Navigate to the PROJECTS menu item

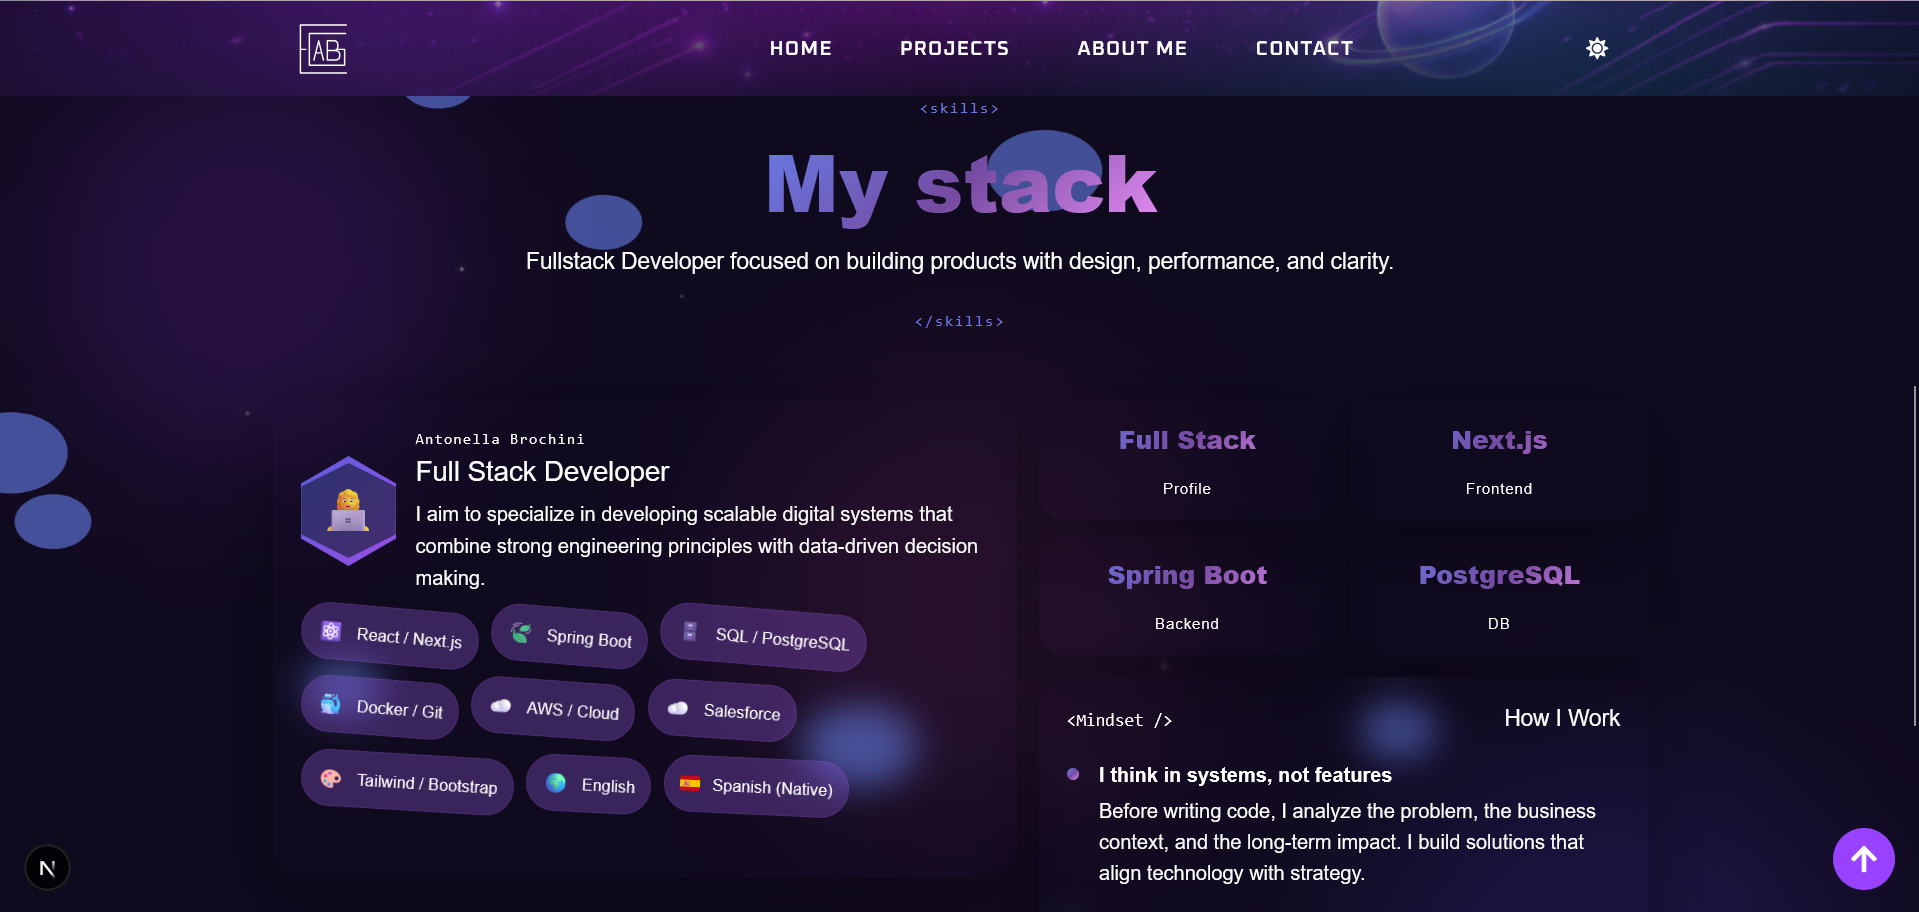click(x=954, y=47)
